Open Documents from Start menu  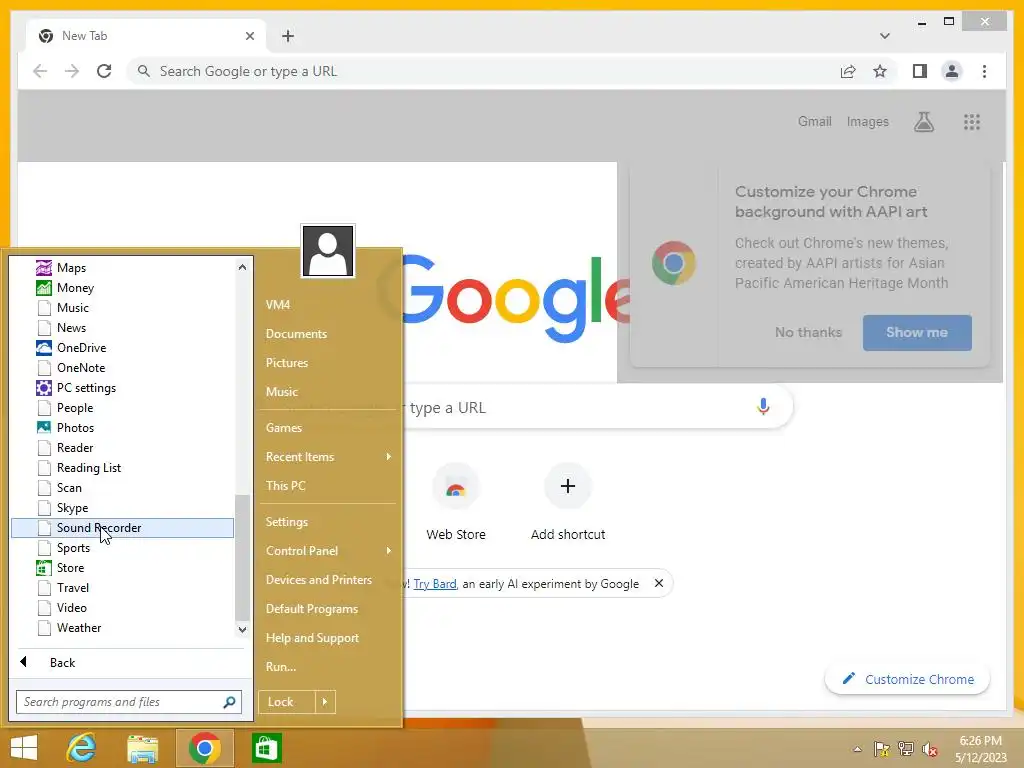(296, 334)
